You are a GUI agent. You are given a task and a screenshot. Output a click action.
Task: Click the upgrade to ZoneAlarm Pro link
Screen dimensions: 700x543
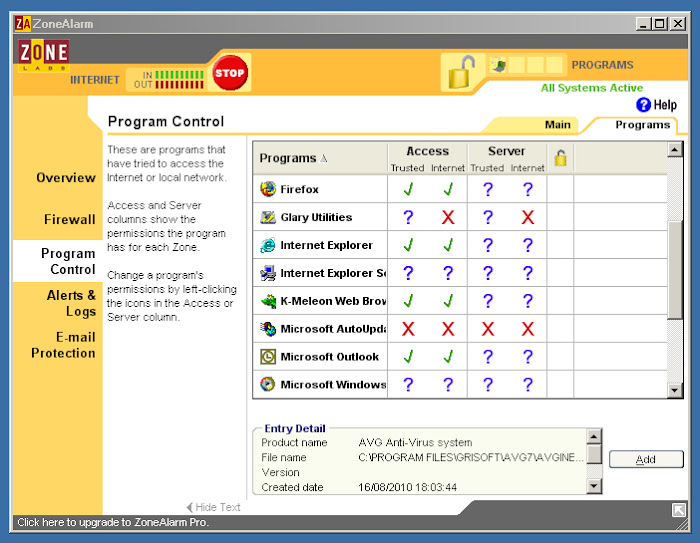(113, 522)
